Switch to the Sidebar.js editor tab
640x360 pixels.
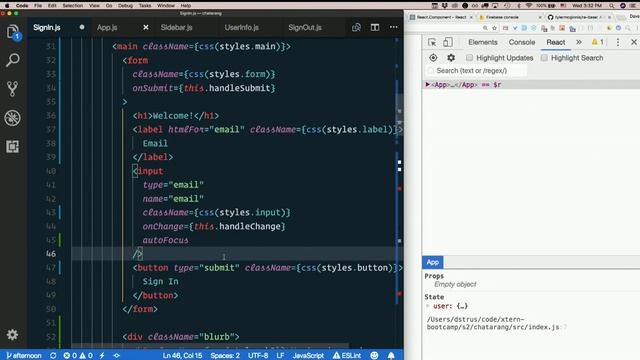click(176, 27)
